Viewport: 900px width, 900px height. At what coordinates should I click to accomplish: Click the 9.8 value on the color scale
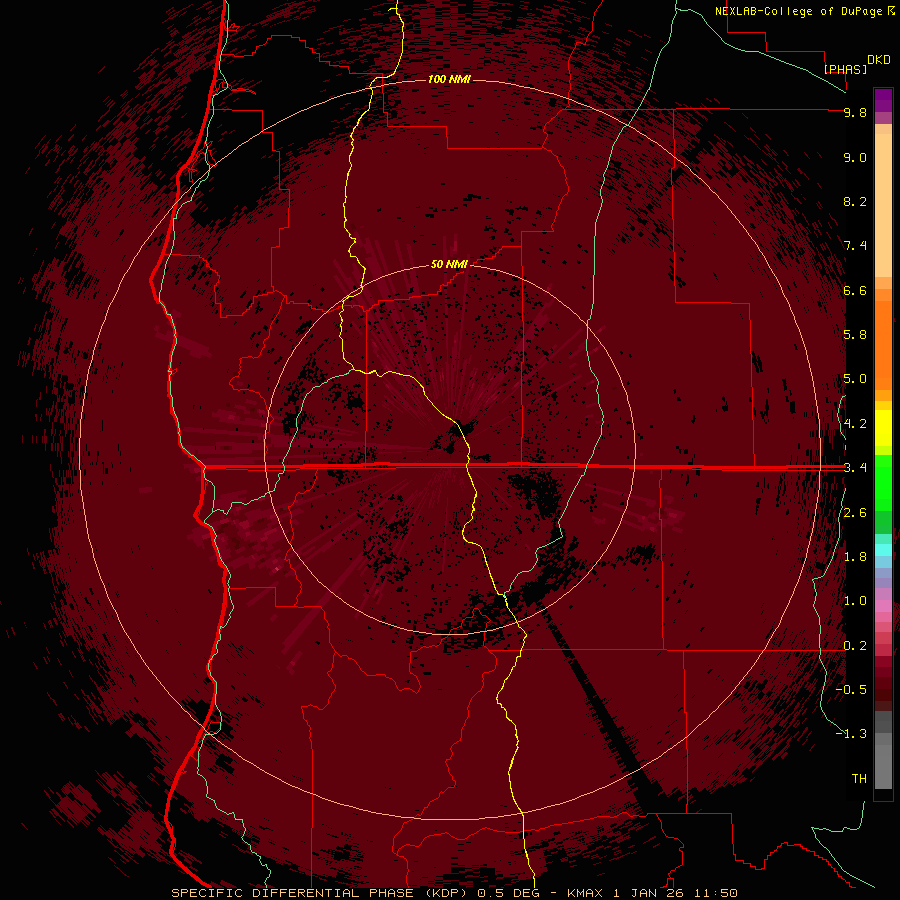855,113
